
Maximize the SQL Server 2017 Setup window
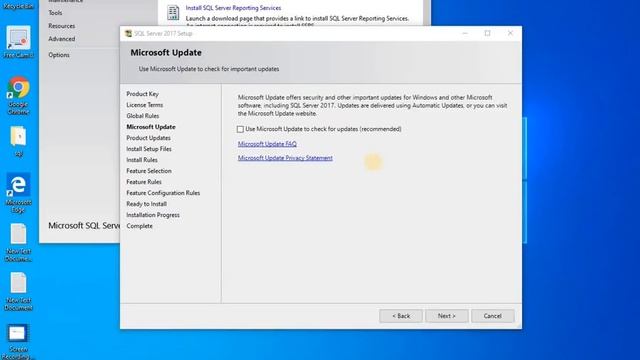click(487, 33)
